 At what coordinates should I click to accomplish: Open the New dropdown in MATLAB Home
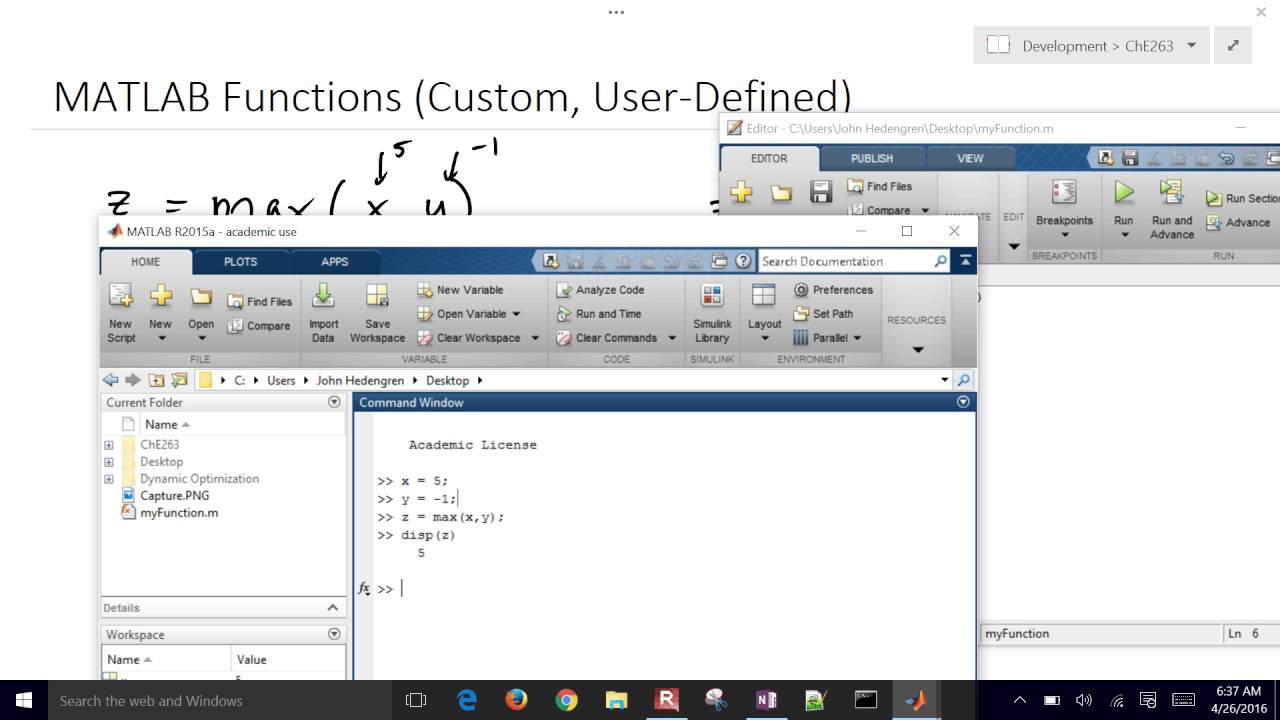(160, 337)
